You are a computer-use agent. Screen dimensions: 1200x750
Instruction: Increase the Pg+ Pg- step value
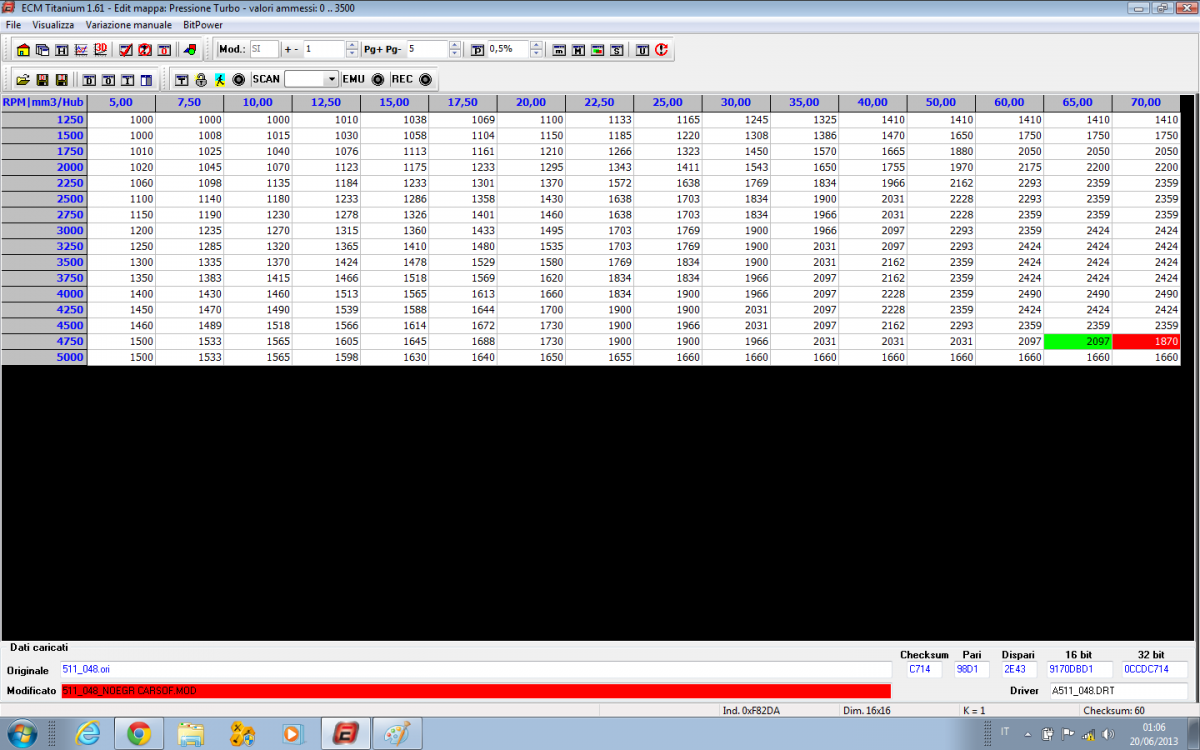[456, 45]
